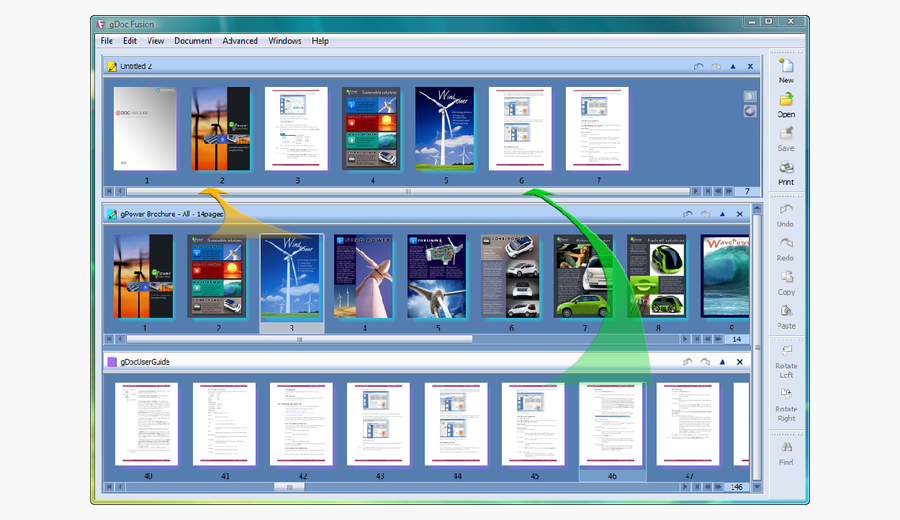The height and width of the screenshot is (520, 900).
Task: Collapse the Untitled 2 panel with the triangle
Action: click(733, 67)
